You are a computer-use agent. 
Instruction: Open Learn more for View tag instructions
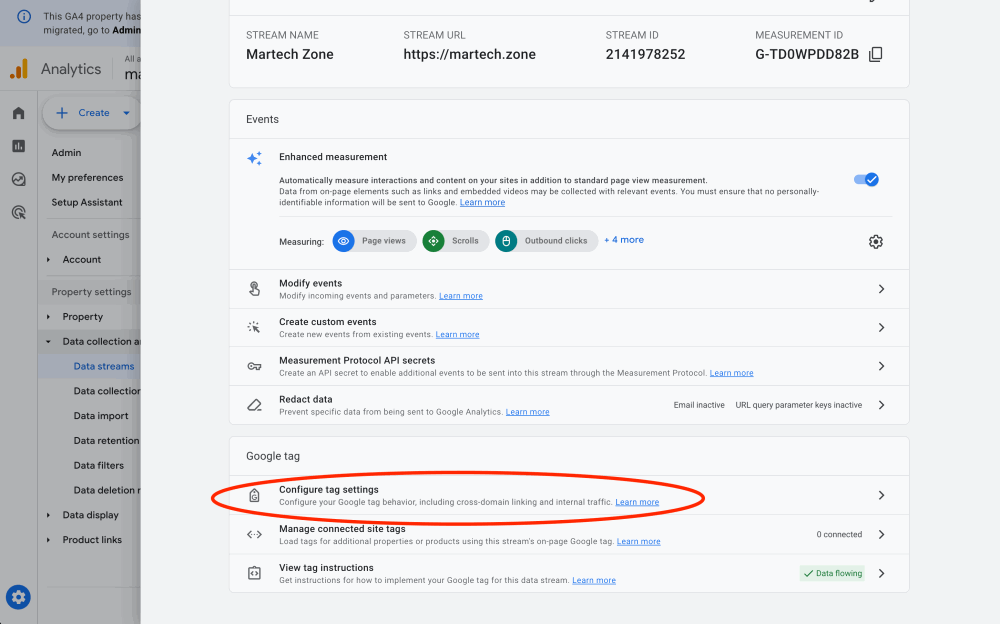[x=594, y=581]
